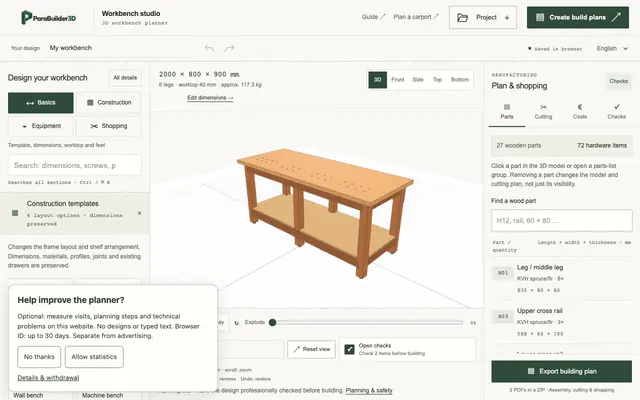Click Allow statistics button

(x=94, y=357)
